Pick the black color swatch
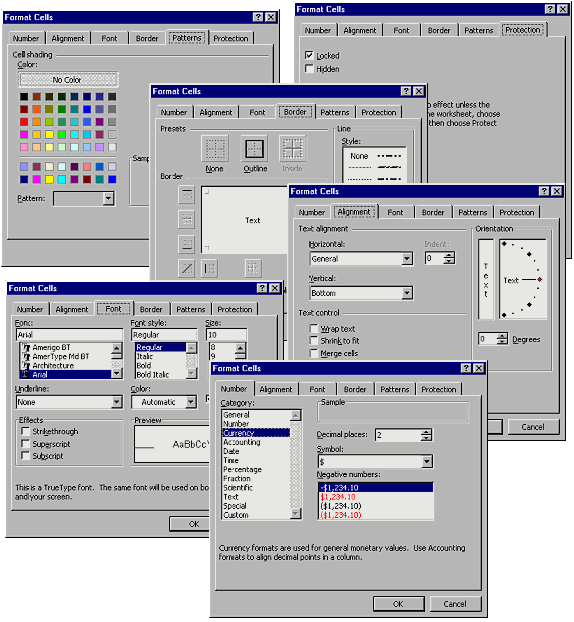The width and height of the screenshot is (574, 622). 24,96
